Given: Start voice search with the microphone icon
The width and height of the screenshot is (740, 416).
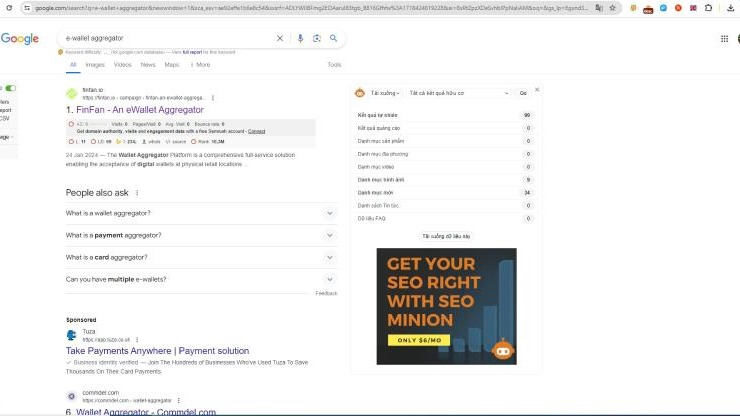Looking at the screenshot, I should [300, 38].
